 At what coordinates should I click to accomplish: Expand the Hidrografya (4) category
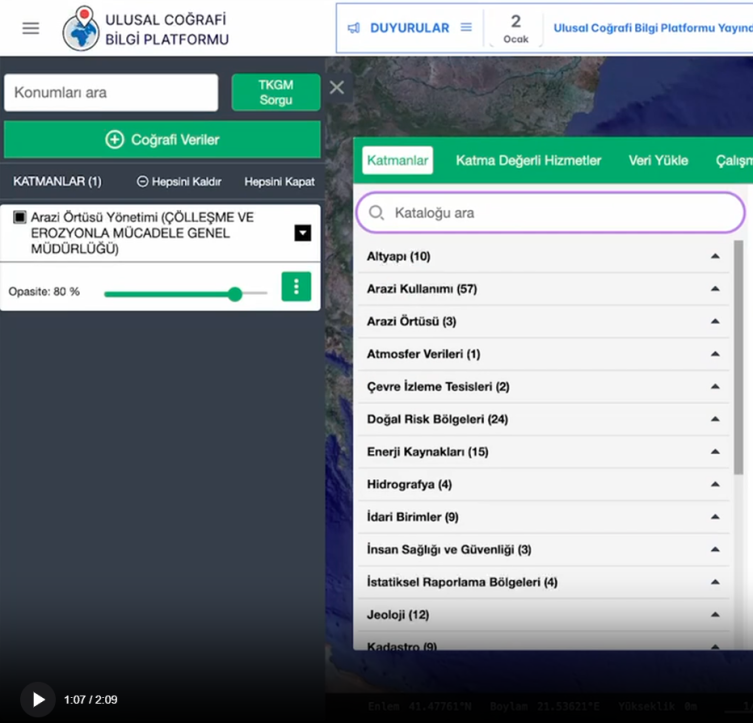715,484
